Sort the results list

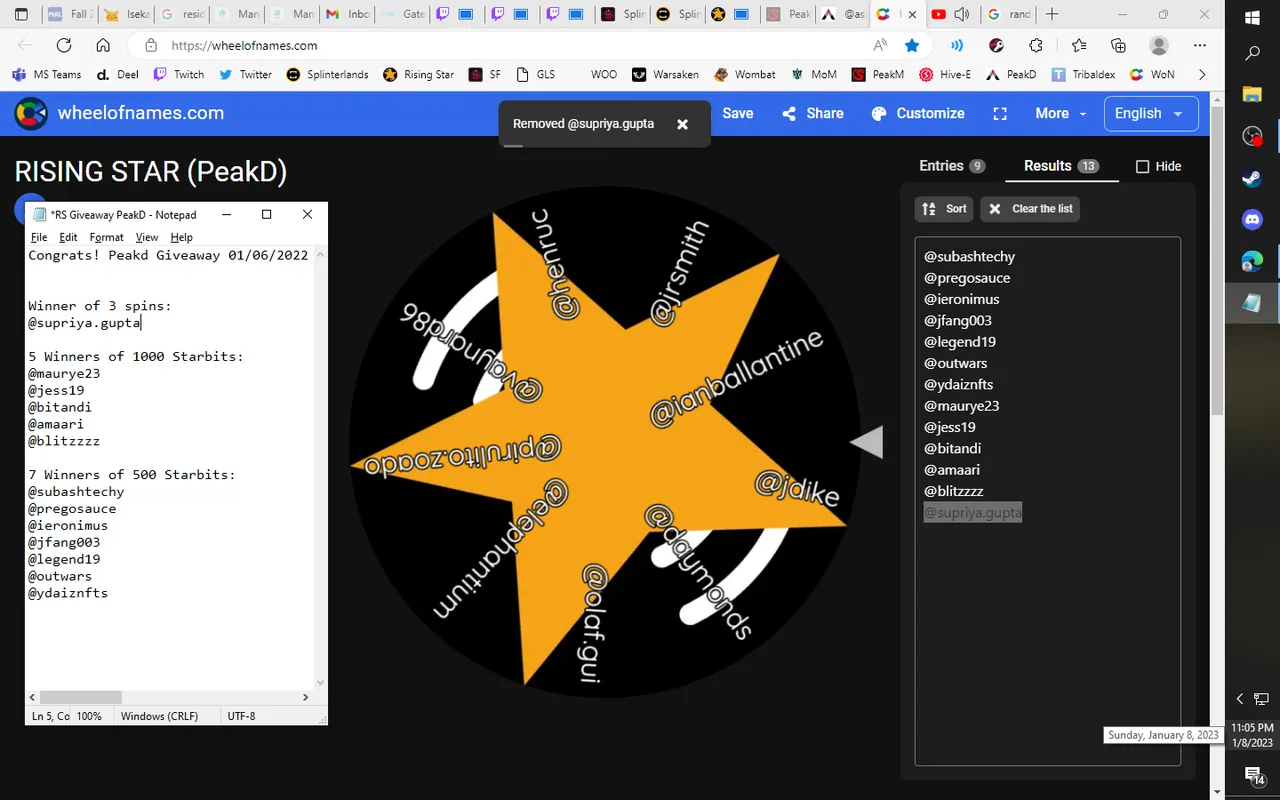pos(944,208)
